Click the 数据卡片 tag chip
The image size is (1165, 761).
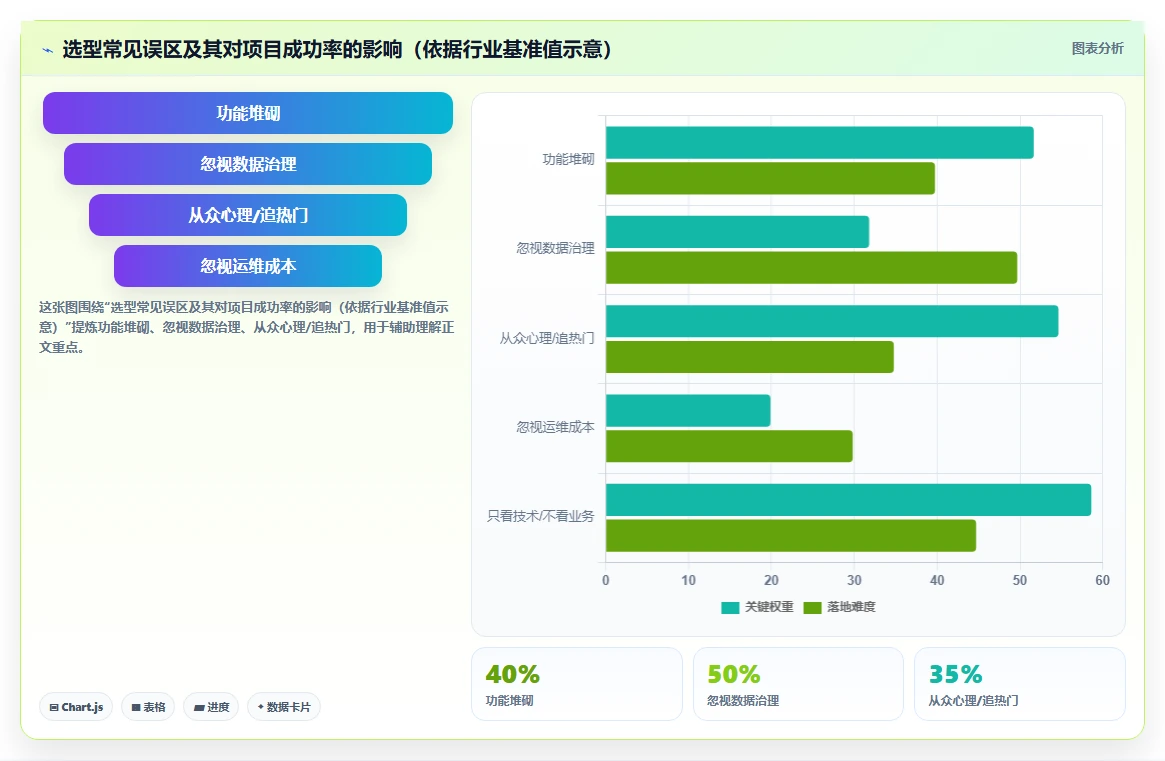[284, 707]
